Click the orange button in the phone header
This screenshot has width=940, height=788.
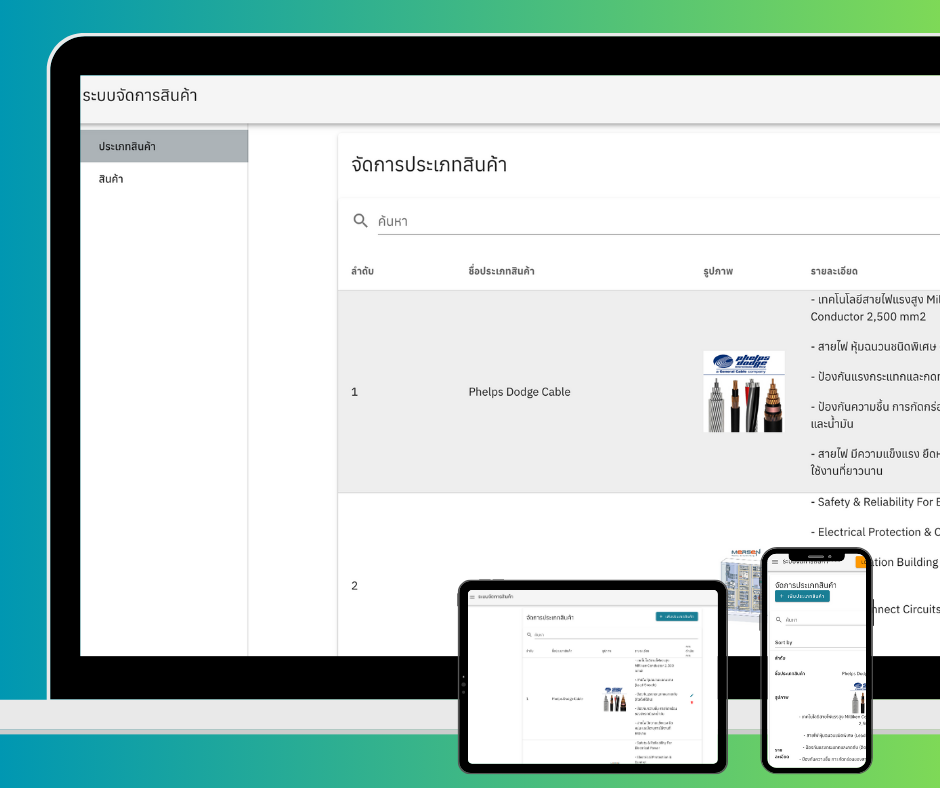tap(861, 562)
